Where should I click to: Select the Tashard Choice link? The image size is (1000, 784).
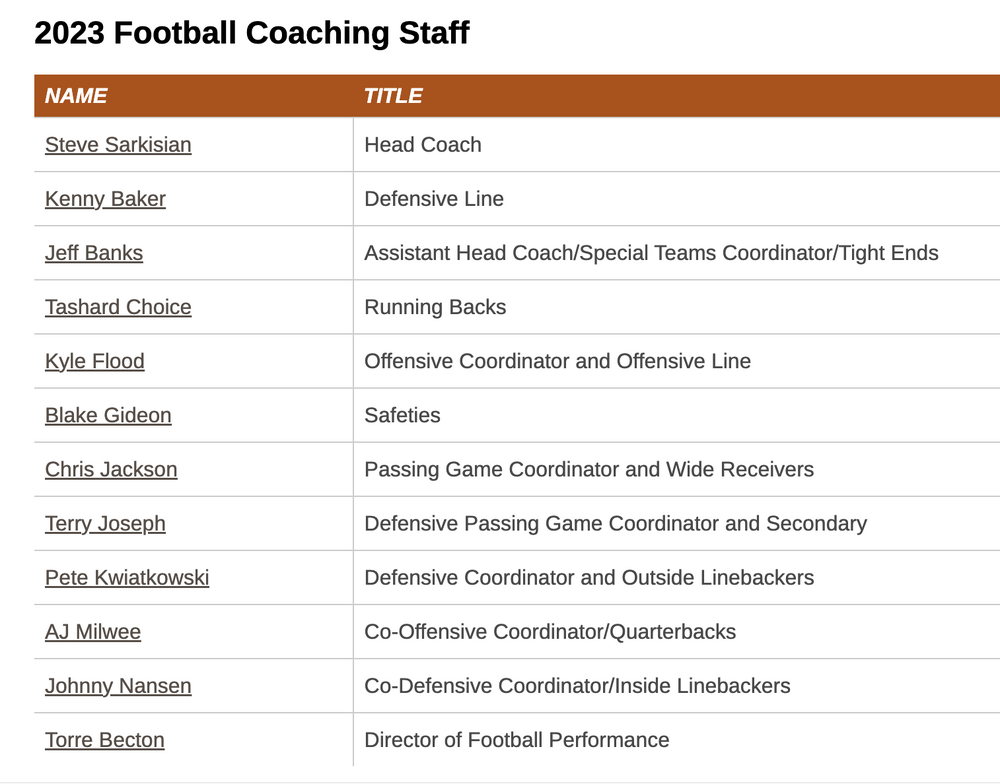pos(118,307)
